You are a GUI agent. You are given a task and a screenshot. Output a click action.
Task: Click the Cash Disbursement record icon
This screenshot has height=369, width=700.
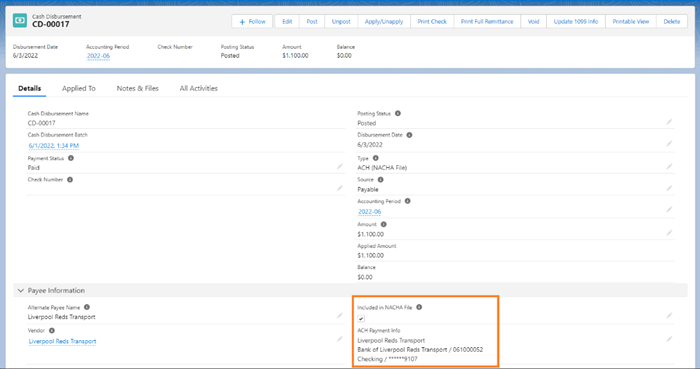click(20, 21)
